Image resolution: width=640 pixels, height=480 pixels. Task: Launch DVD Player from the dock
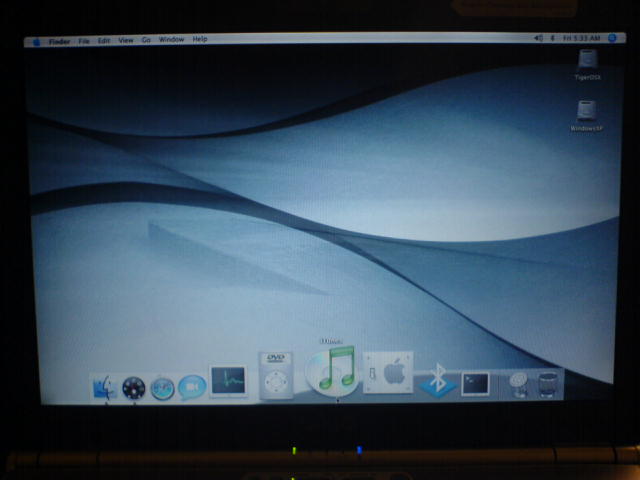(x=276, y=376)
